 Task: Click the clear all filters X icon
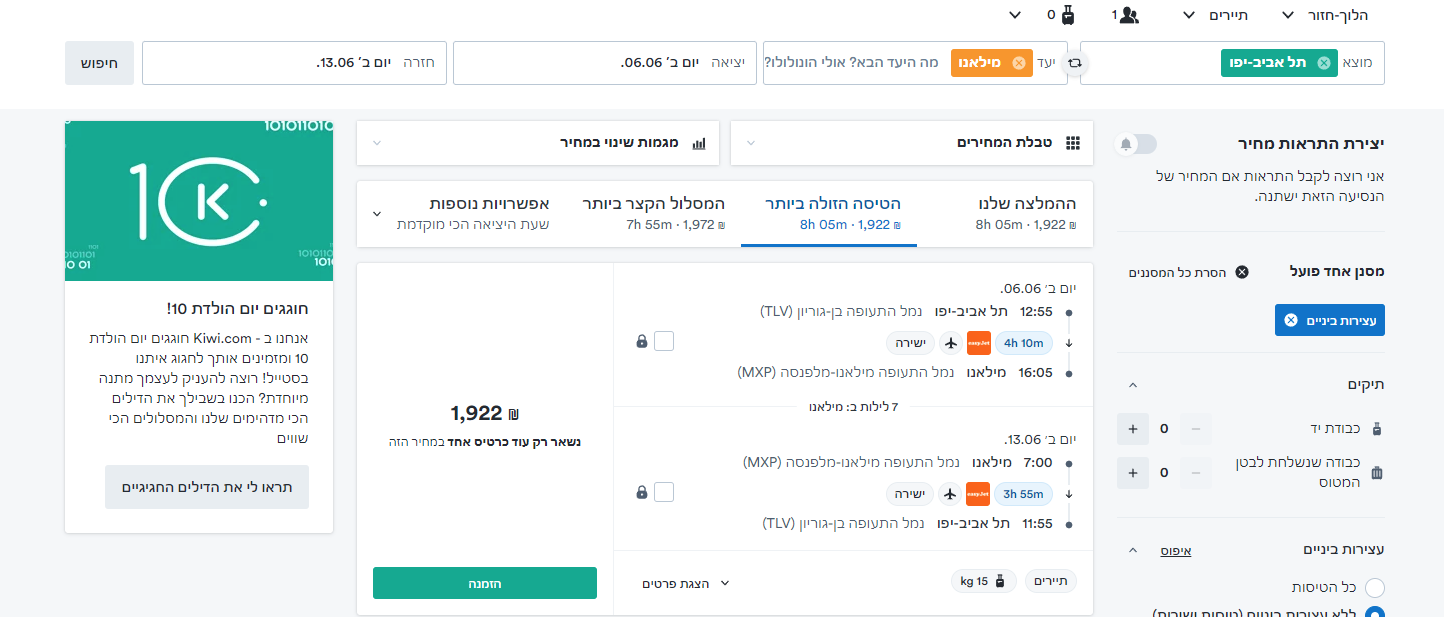coord(1242,272)
